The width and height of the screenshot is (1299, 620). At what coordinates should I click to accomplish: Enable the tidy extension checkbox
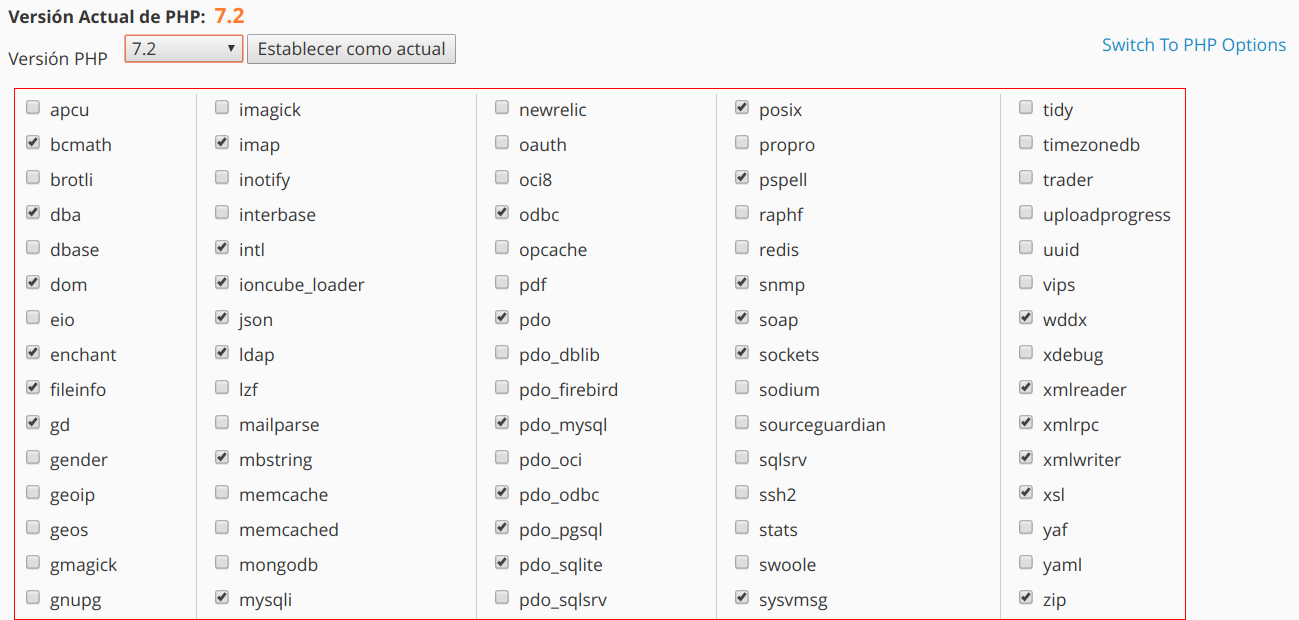[1026, 108]
